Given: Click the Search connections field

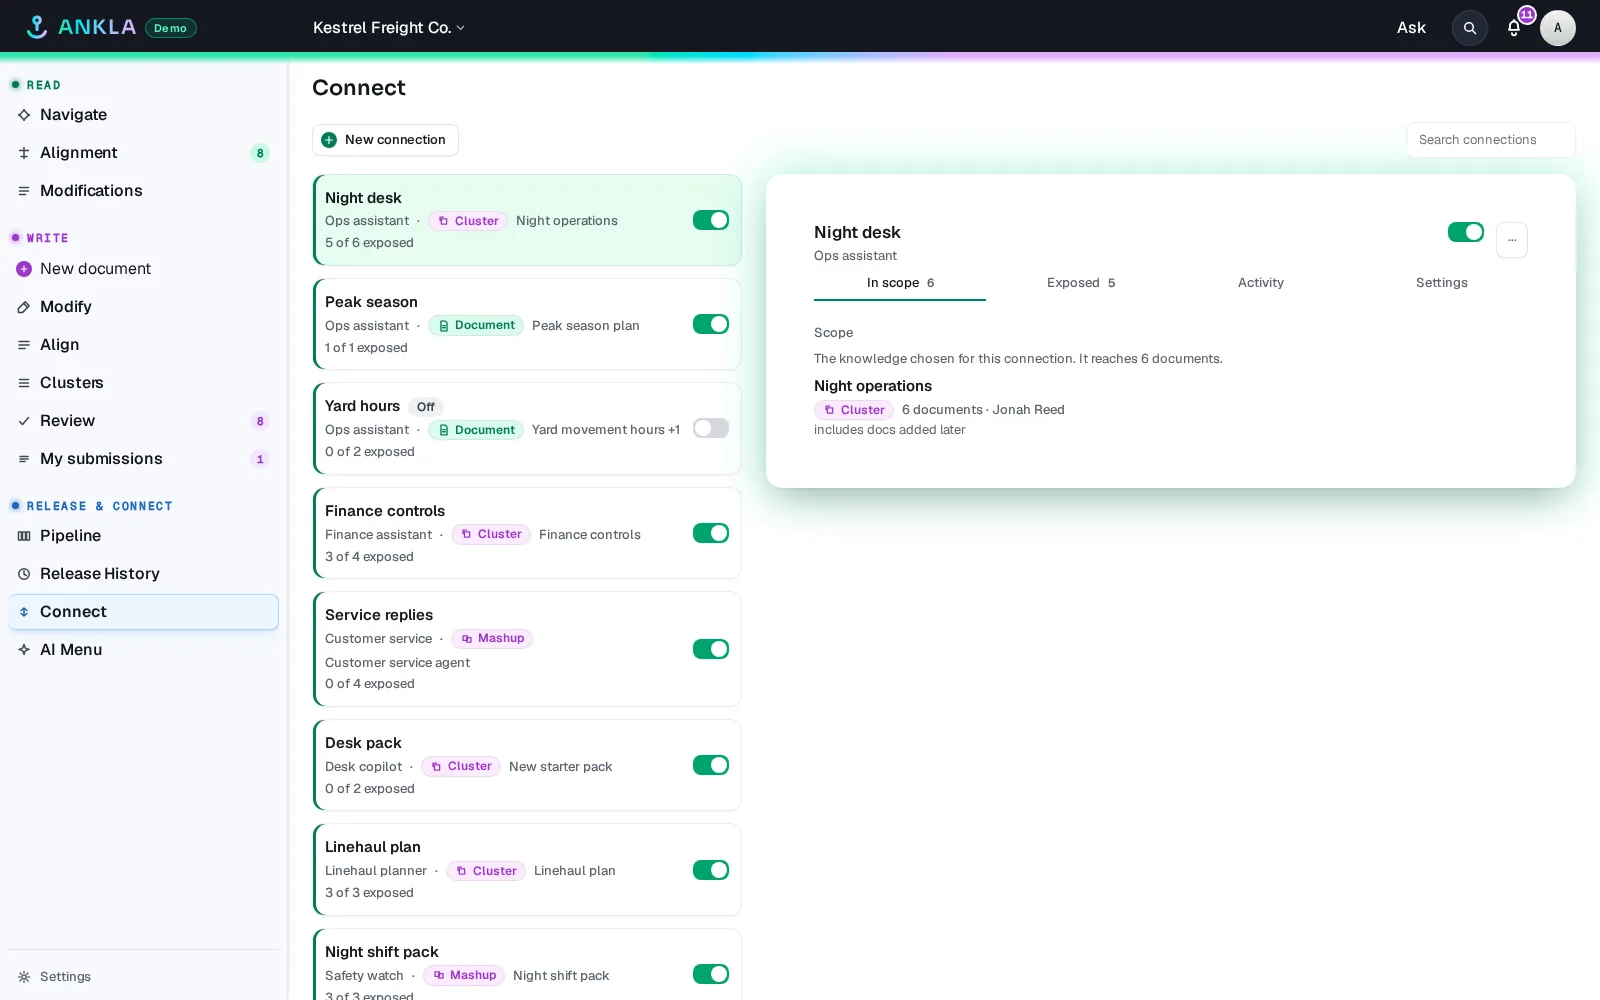Looking at the screenshot, I should click(x=1490, y=140).
